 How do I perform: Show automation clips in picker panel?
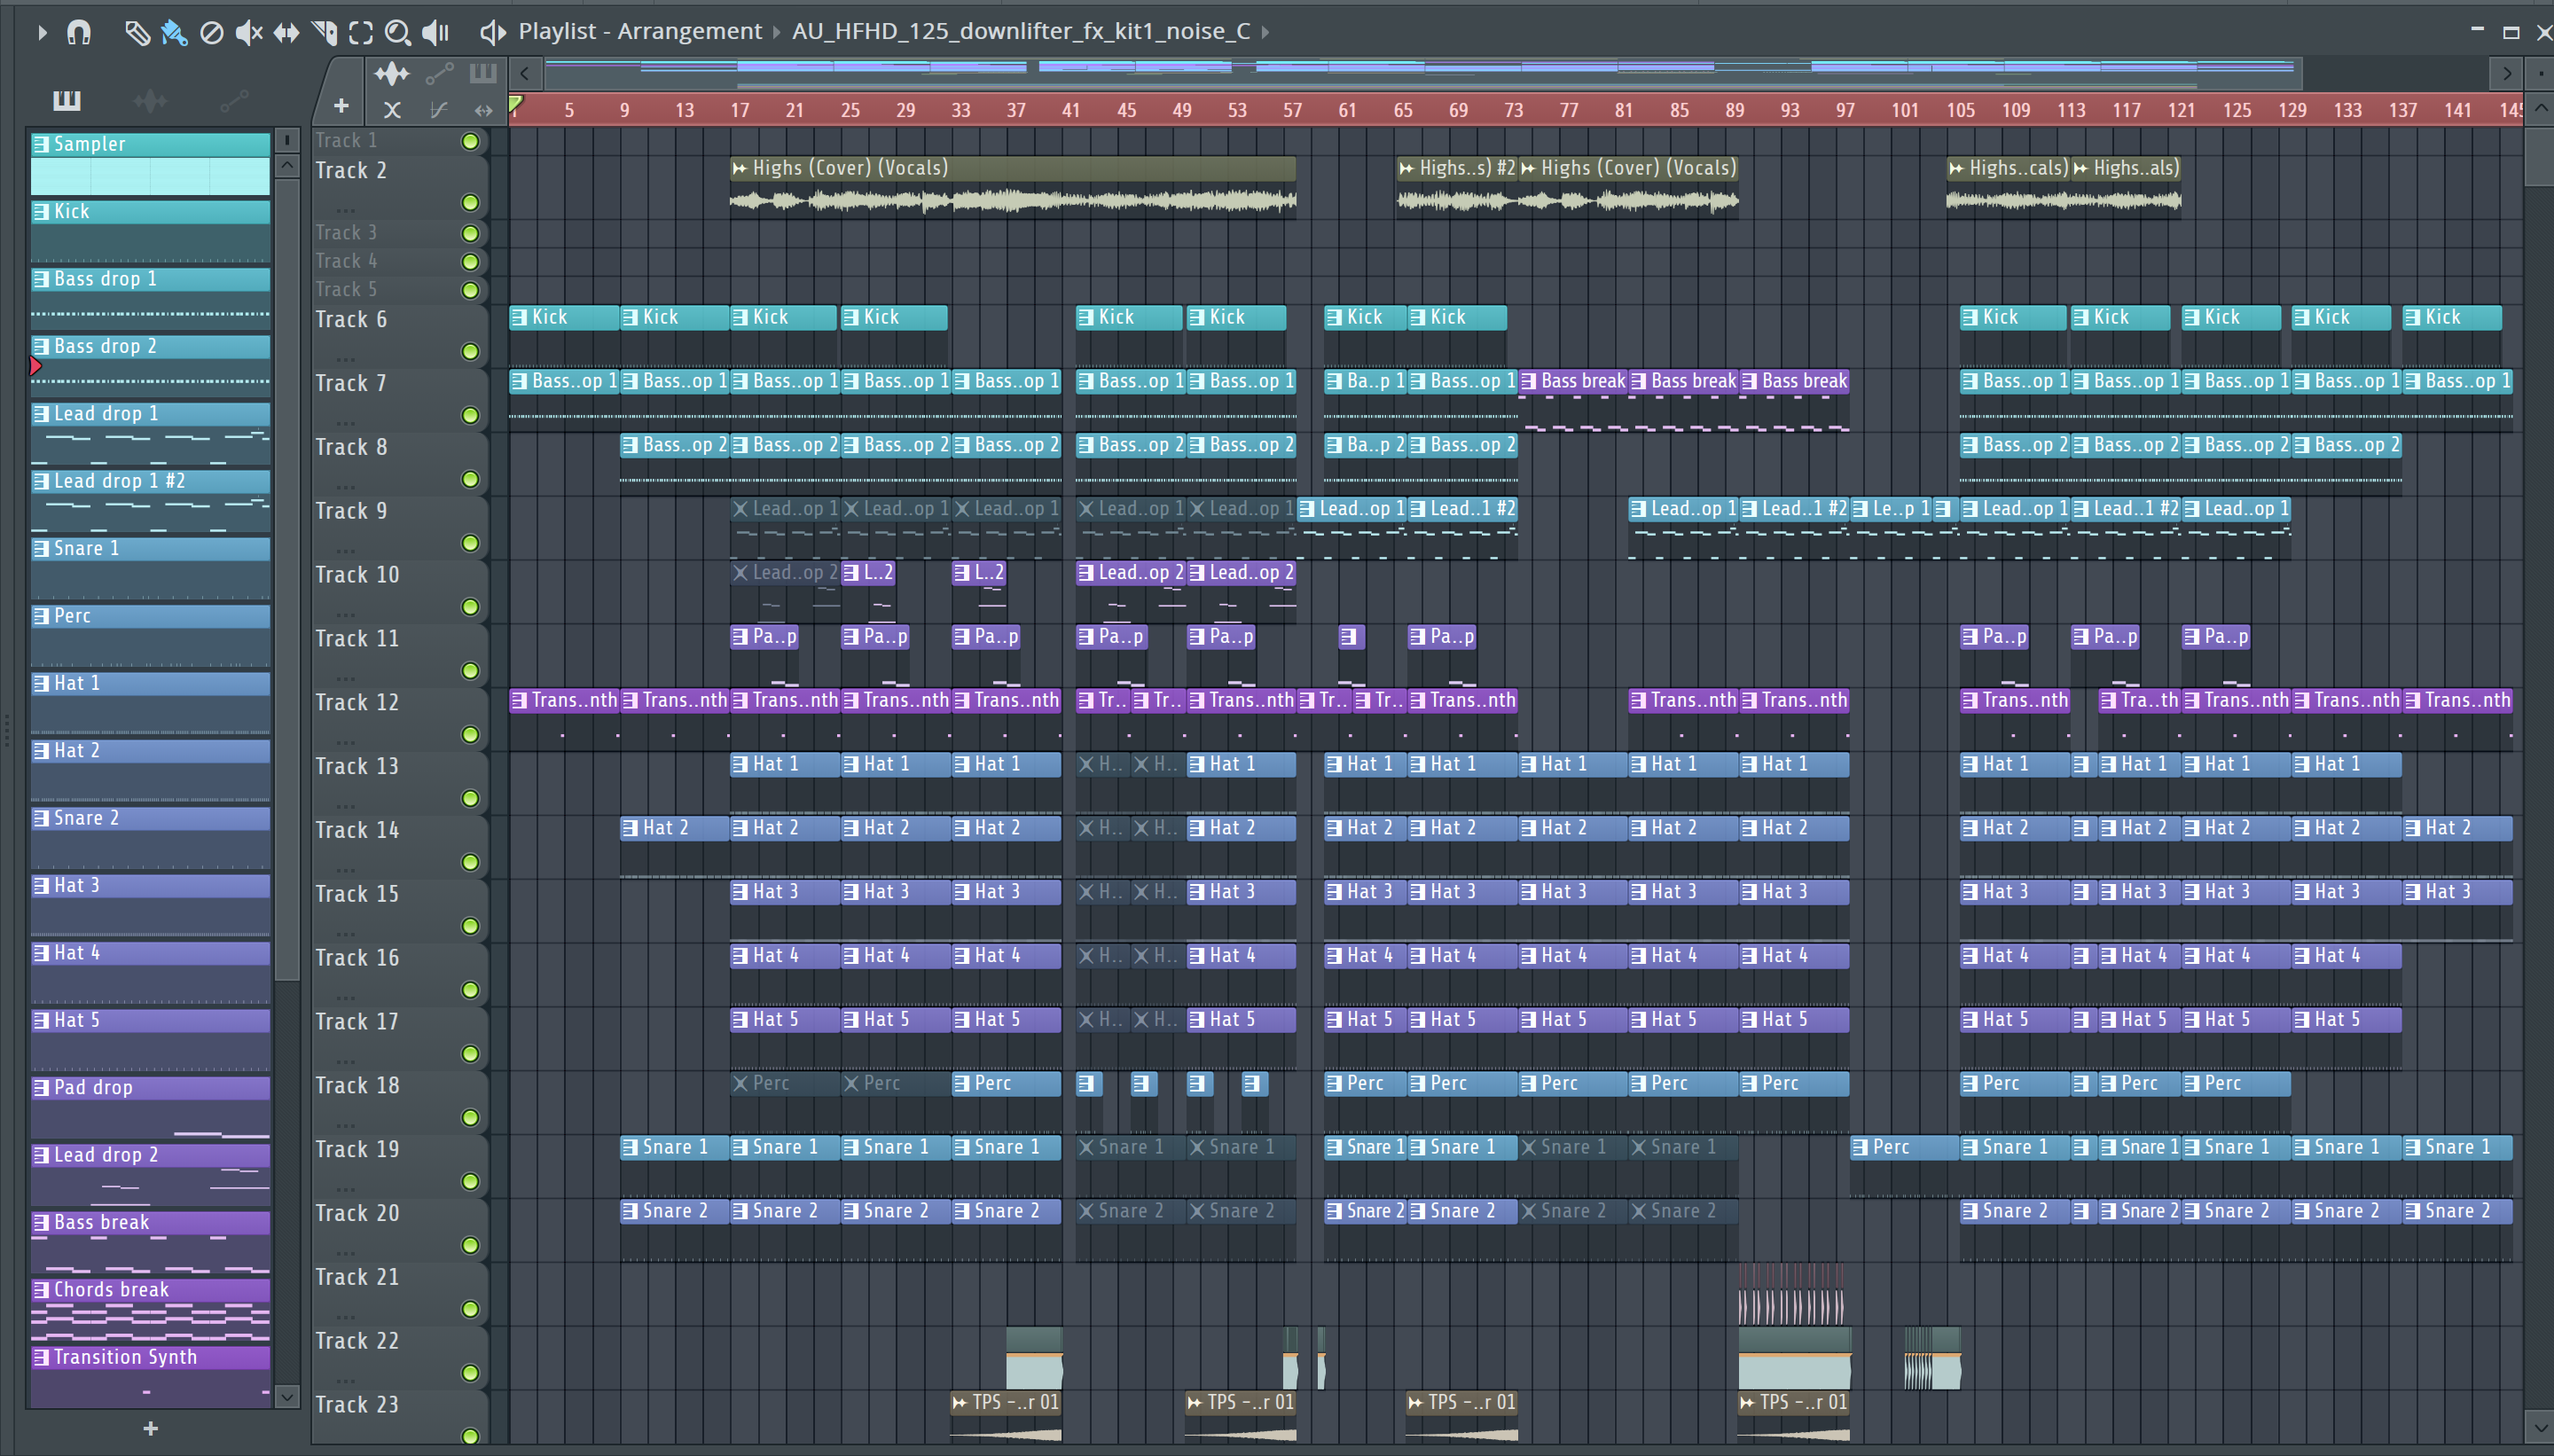click(234, 100)
